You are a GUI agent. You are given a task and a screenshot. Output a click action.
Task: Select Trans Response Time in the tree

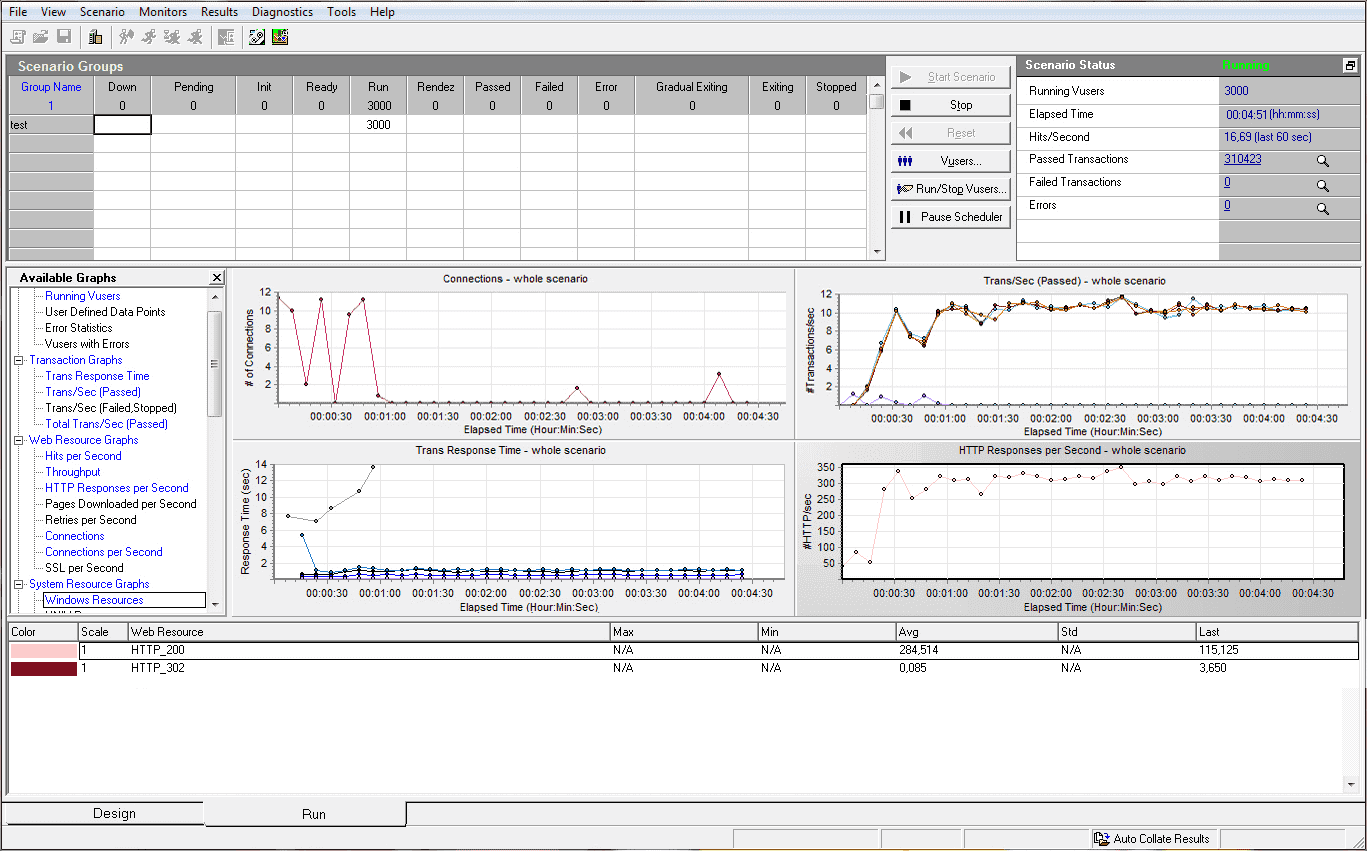[97, 376]
